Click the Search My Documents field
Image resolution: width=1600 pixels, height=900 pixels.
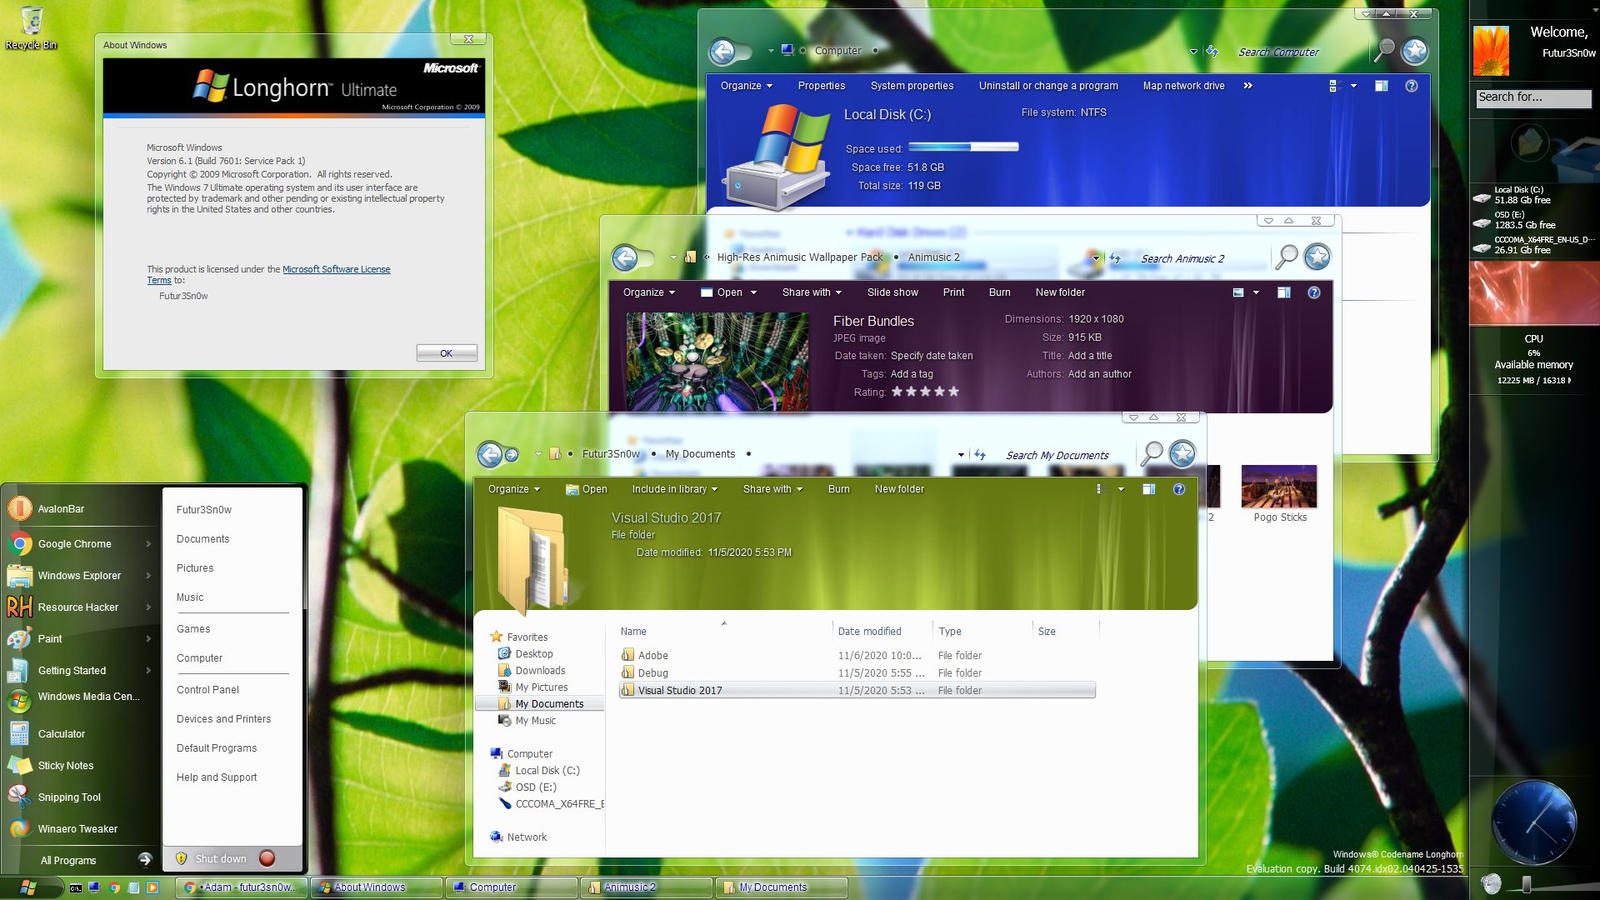click(1057, 456)
